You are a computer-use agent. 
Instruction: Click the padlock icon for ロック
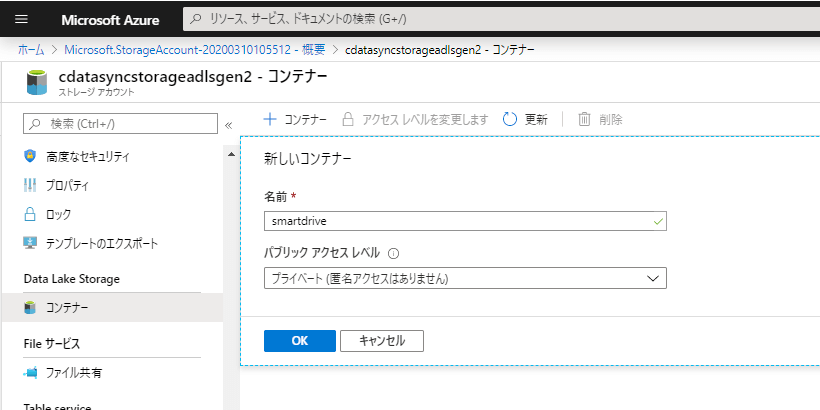(x=30, y=214)
